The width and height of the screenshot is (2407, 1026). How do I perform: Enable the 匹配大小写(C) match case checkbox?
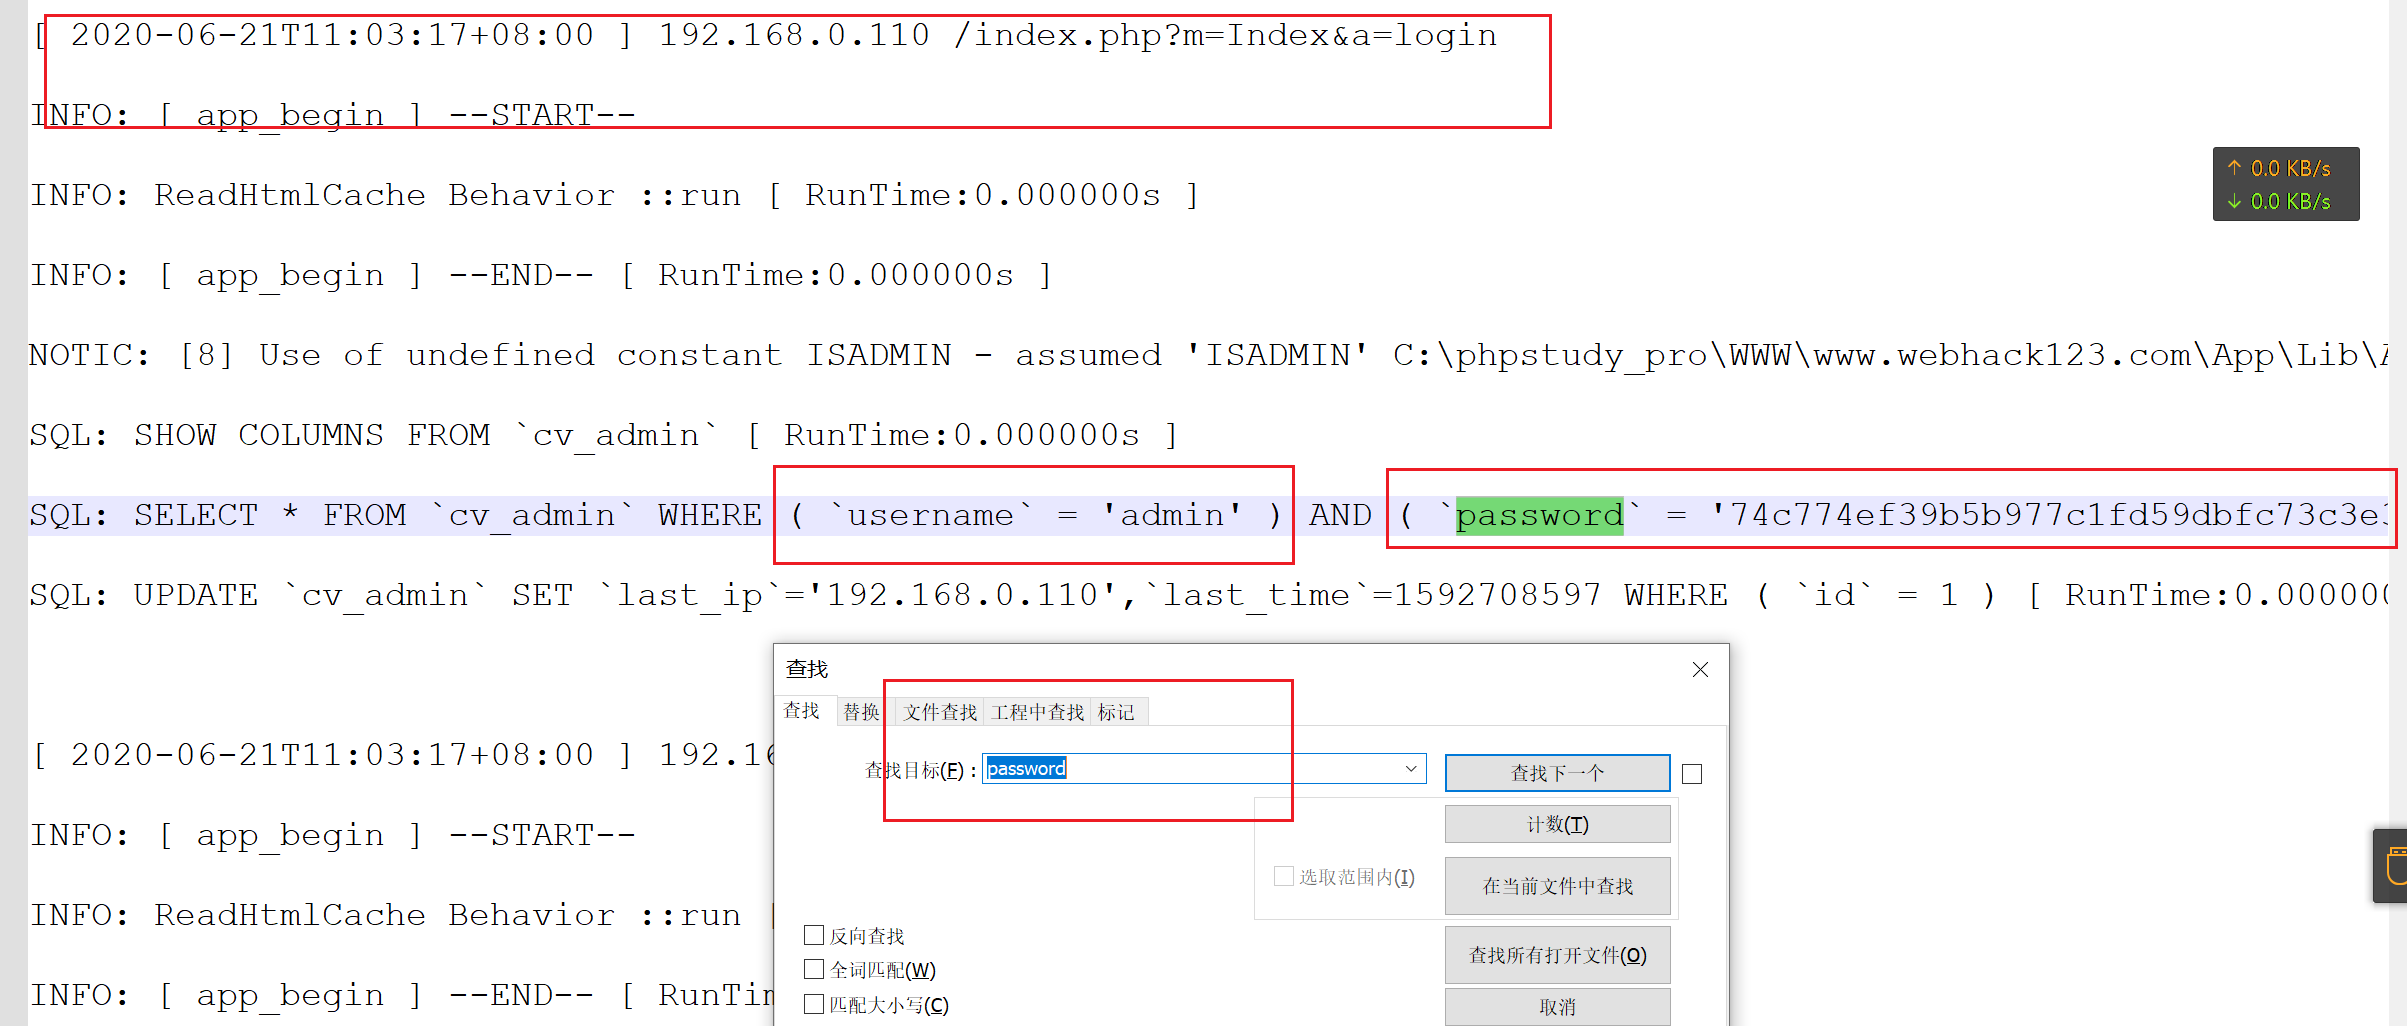click(x=814, y=1004)
